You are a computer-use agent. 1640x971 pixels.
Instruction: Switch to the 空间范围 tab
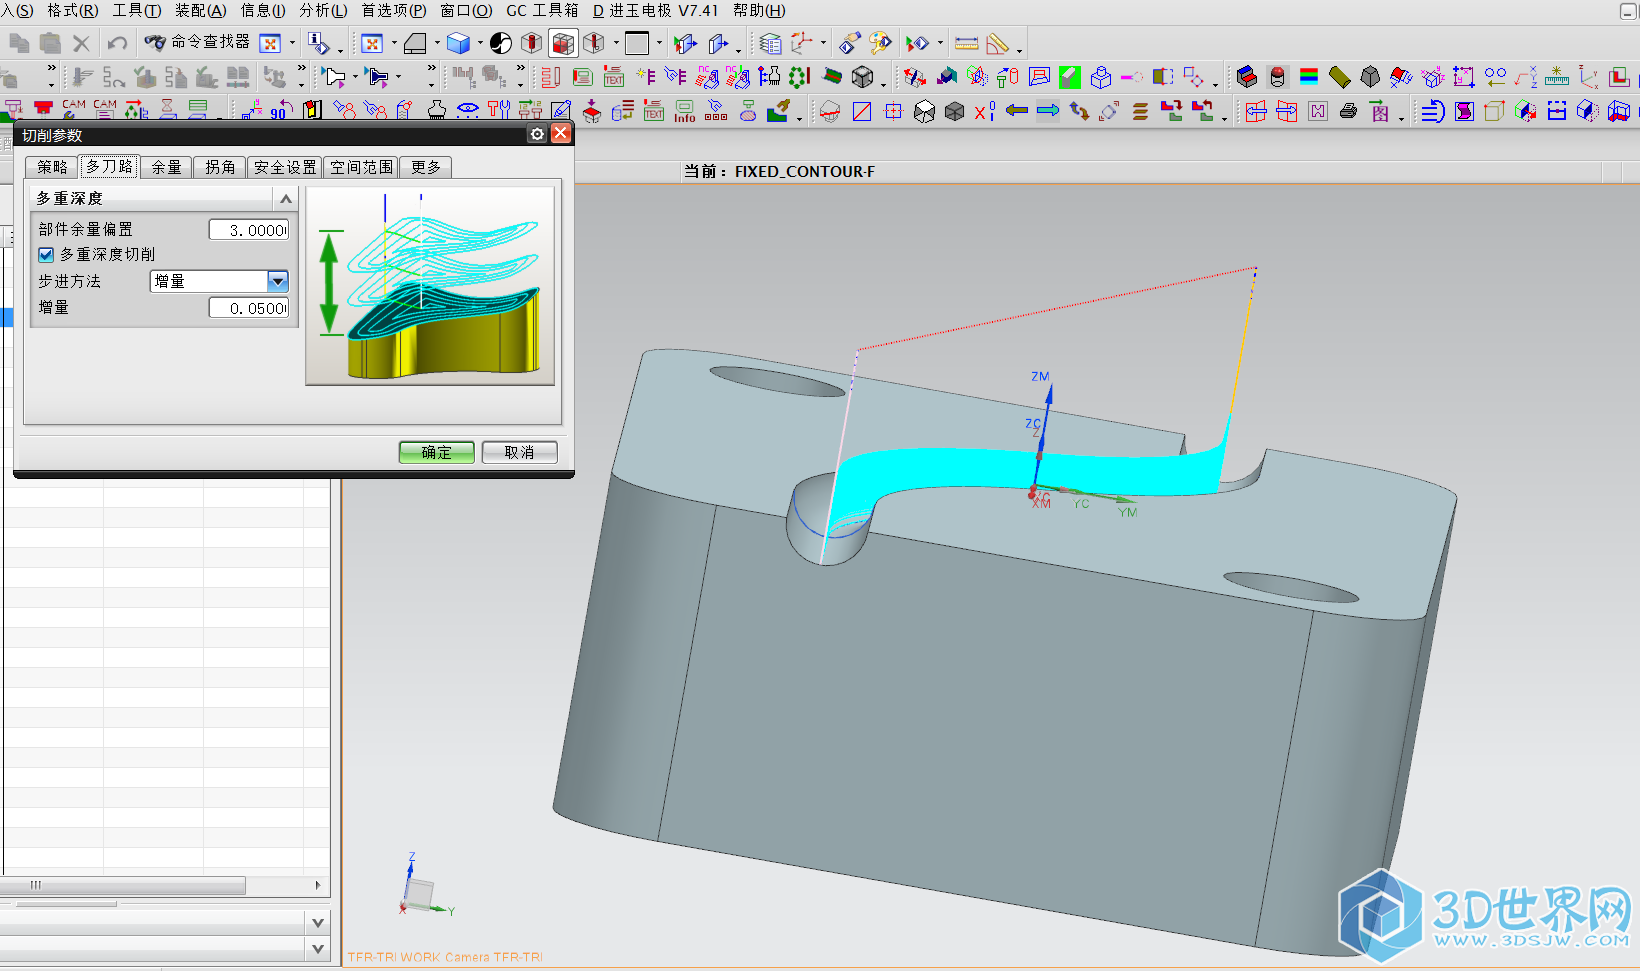[361, 167]
